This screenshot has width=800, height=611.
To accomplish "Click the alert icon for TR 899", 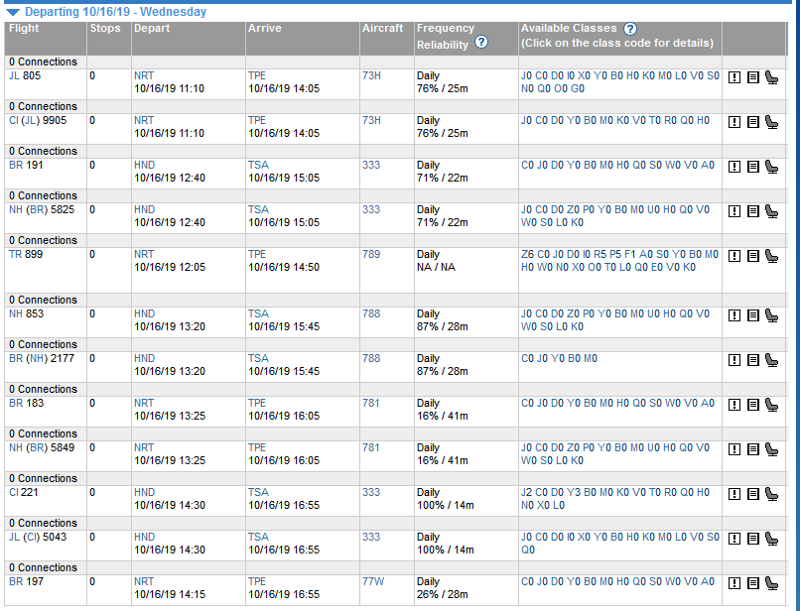I will (x=734, y=256).
